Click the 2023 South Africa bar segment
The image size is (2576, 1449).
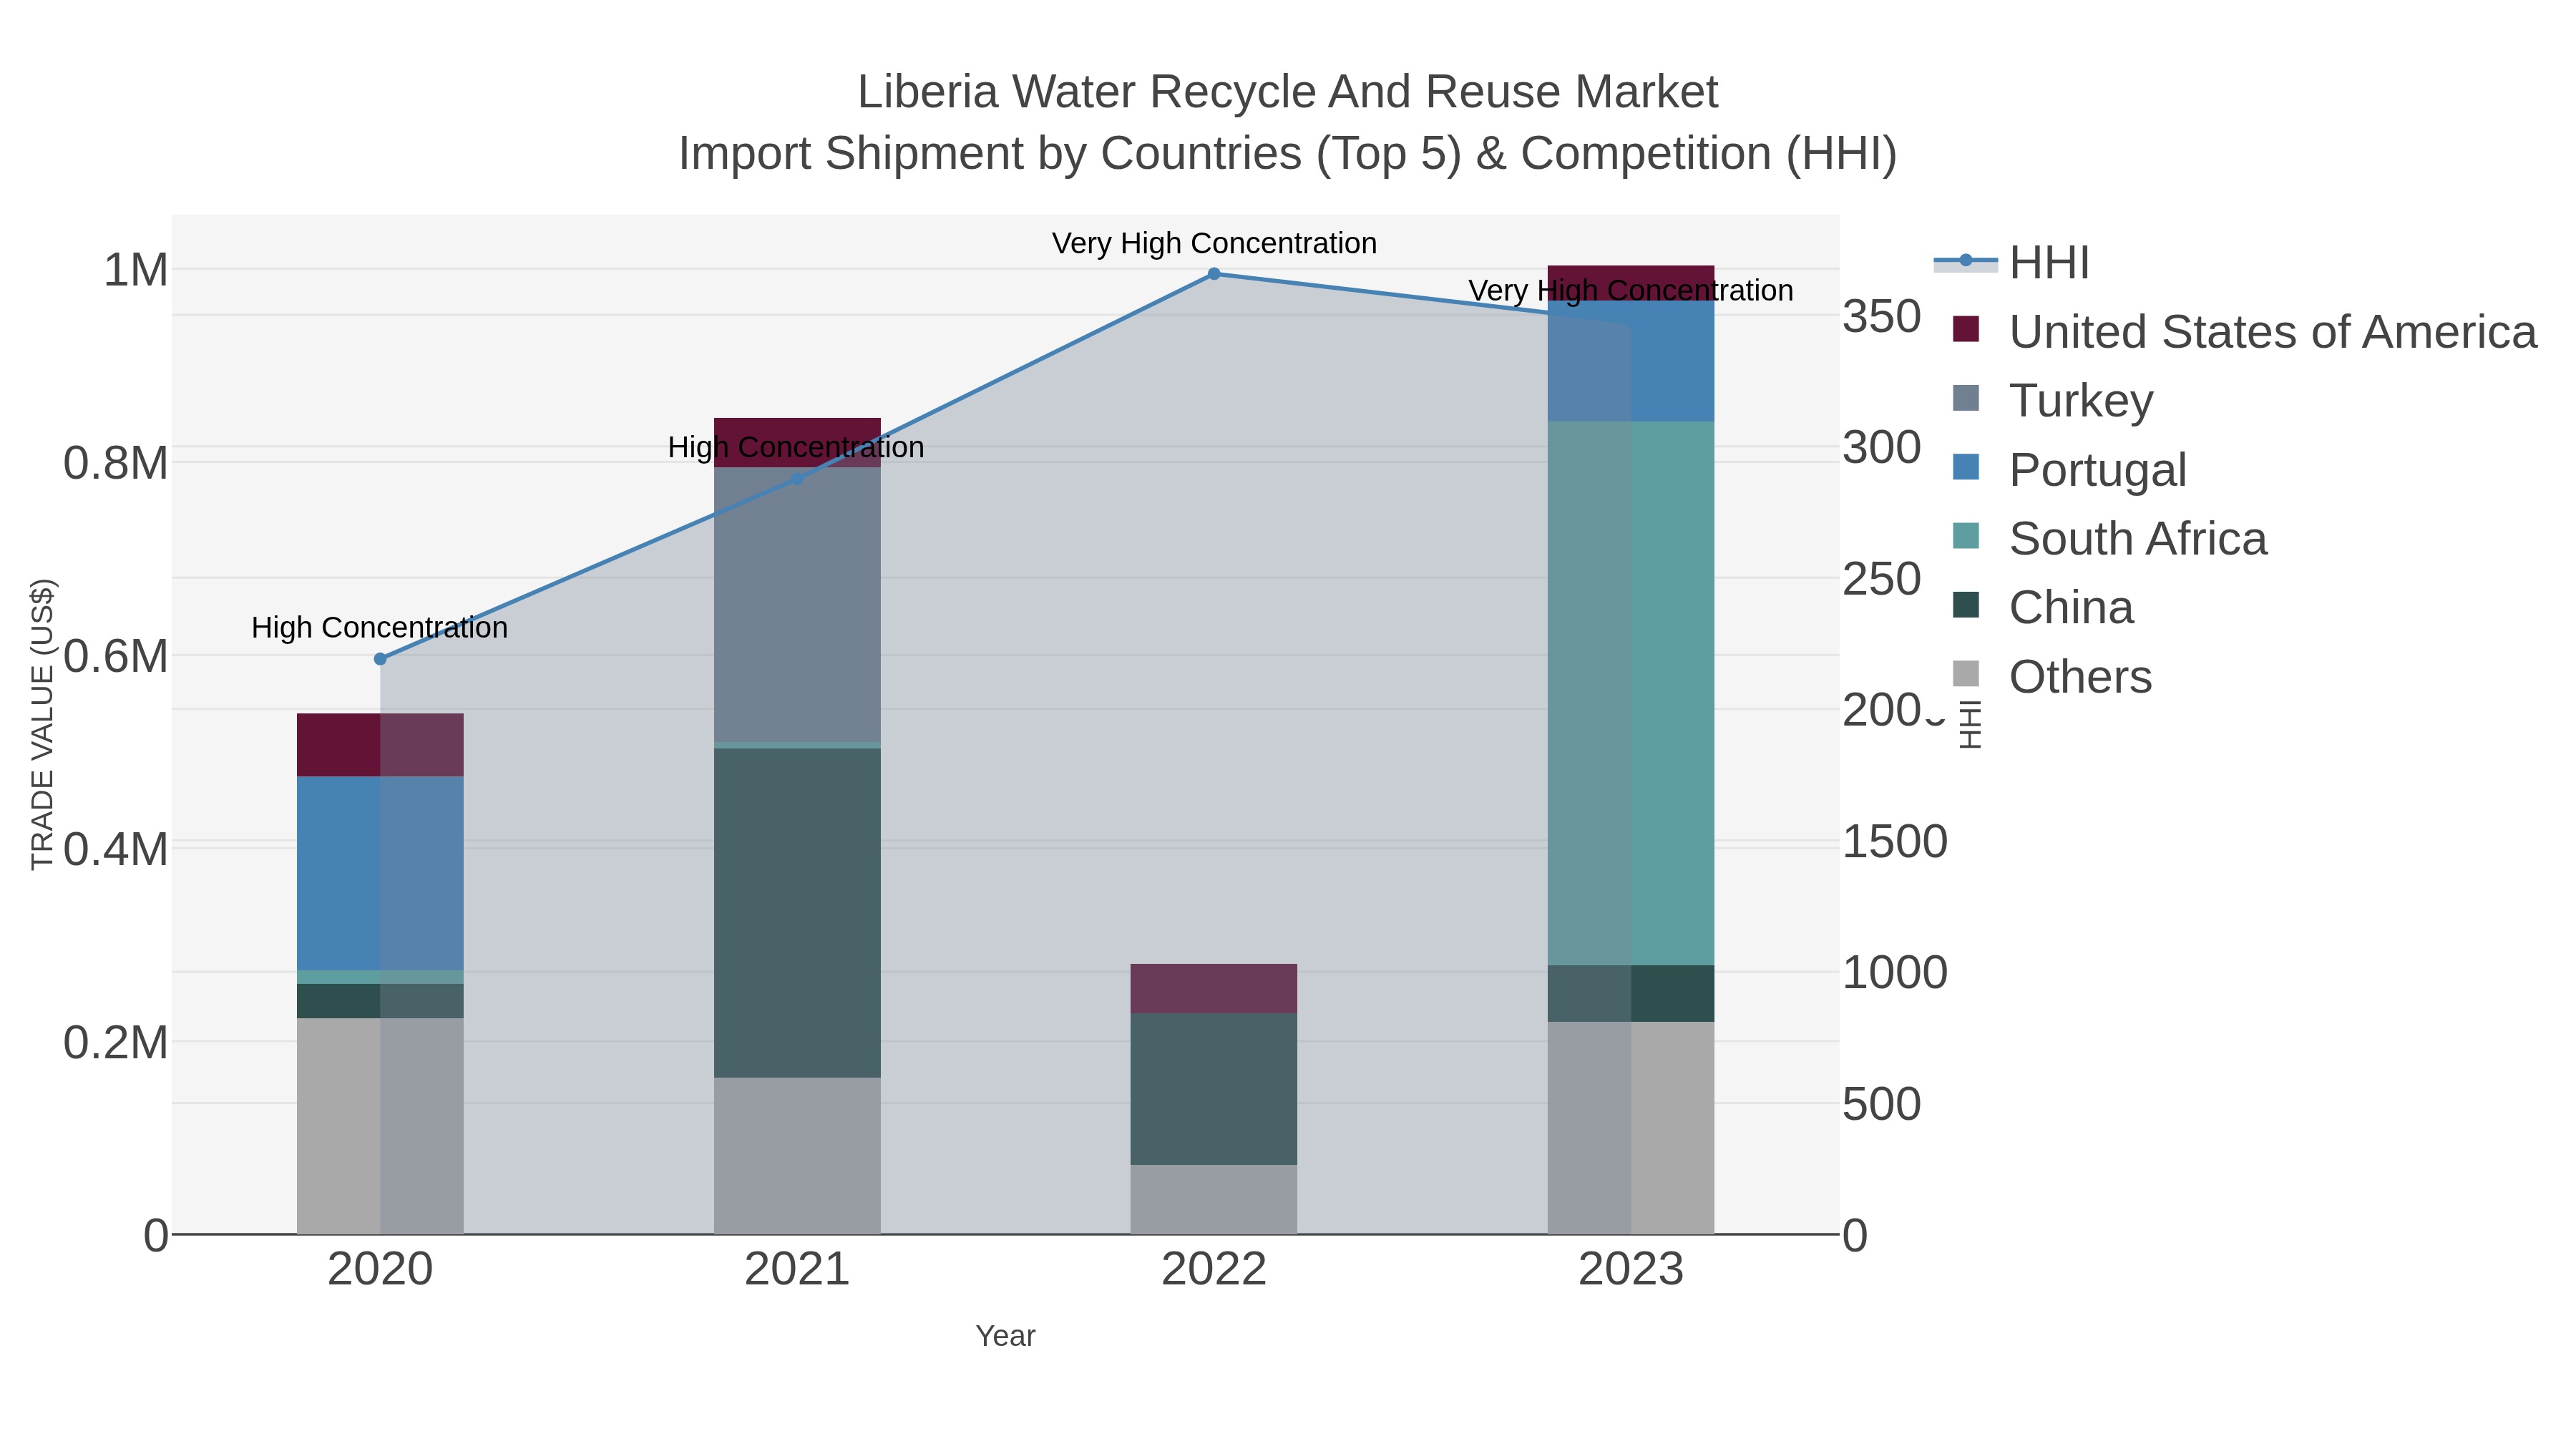pos(1631,693)
